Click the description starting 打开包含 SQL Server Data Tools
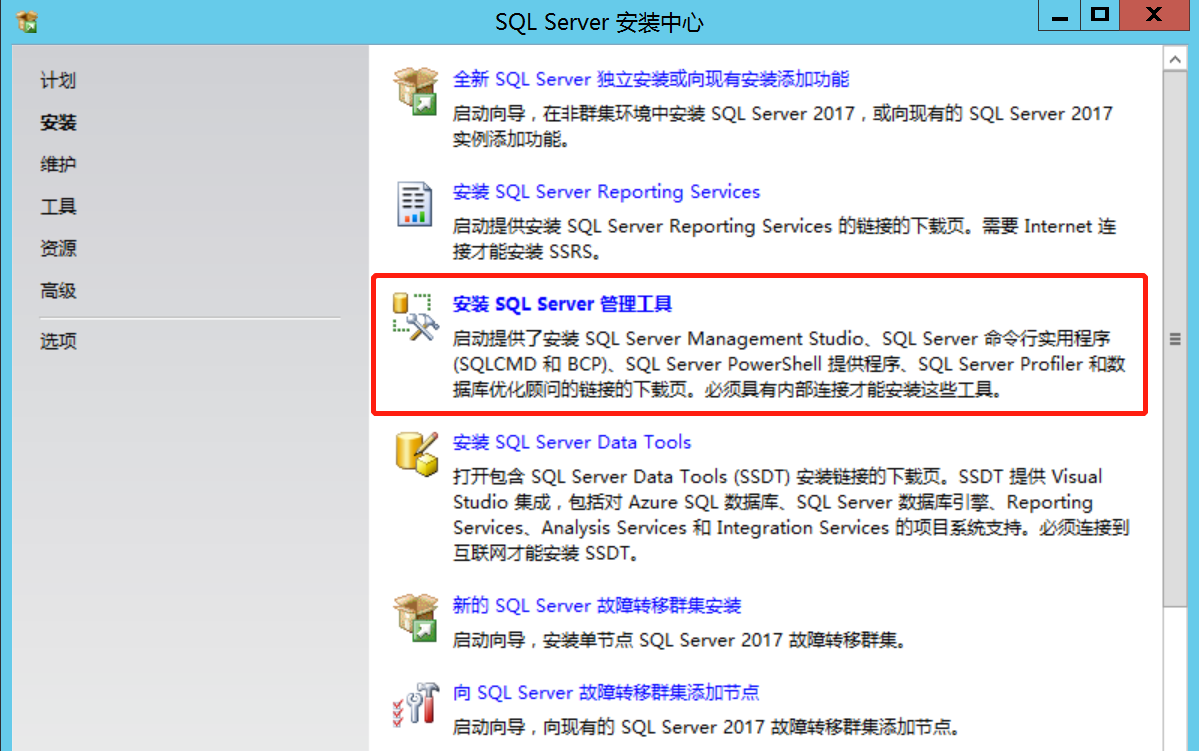This screenshot has width=1199, height=751. pyautogui.click(x=791, y=515)
